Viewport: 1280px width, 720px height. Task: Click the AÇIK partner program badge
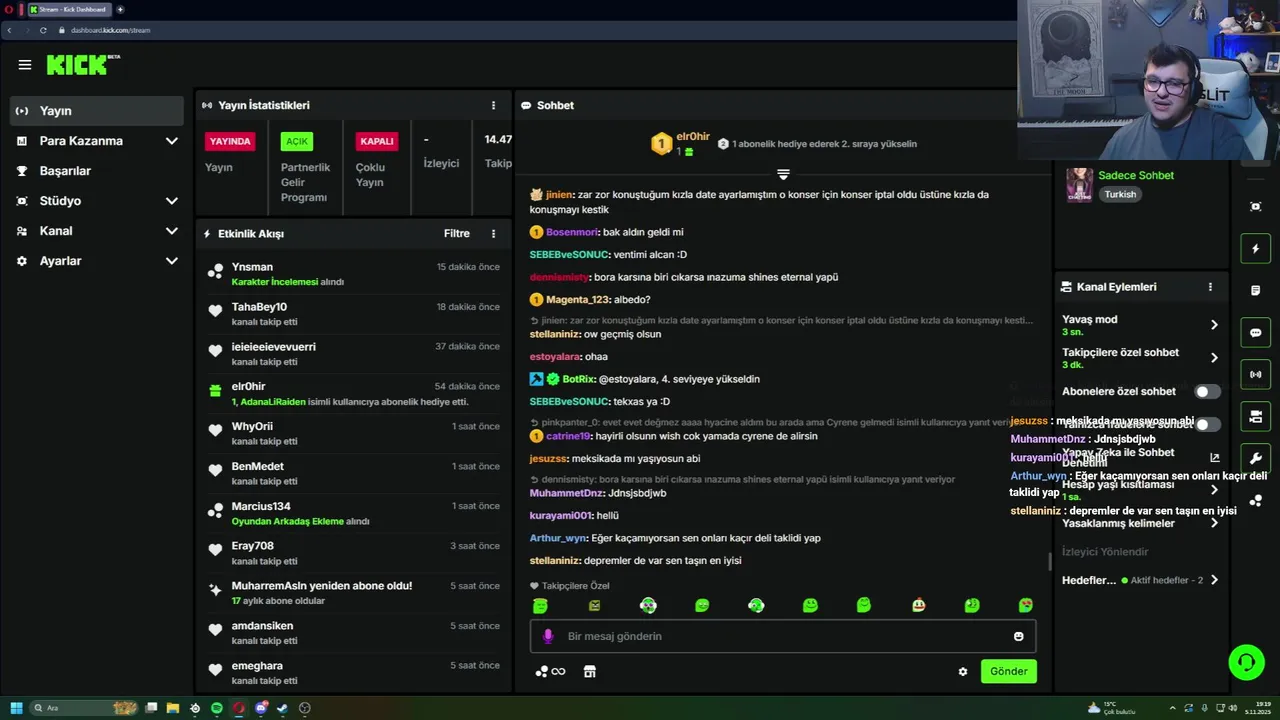click(x=297, y=142)
